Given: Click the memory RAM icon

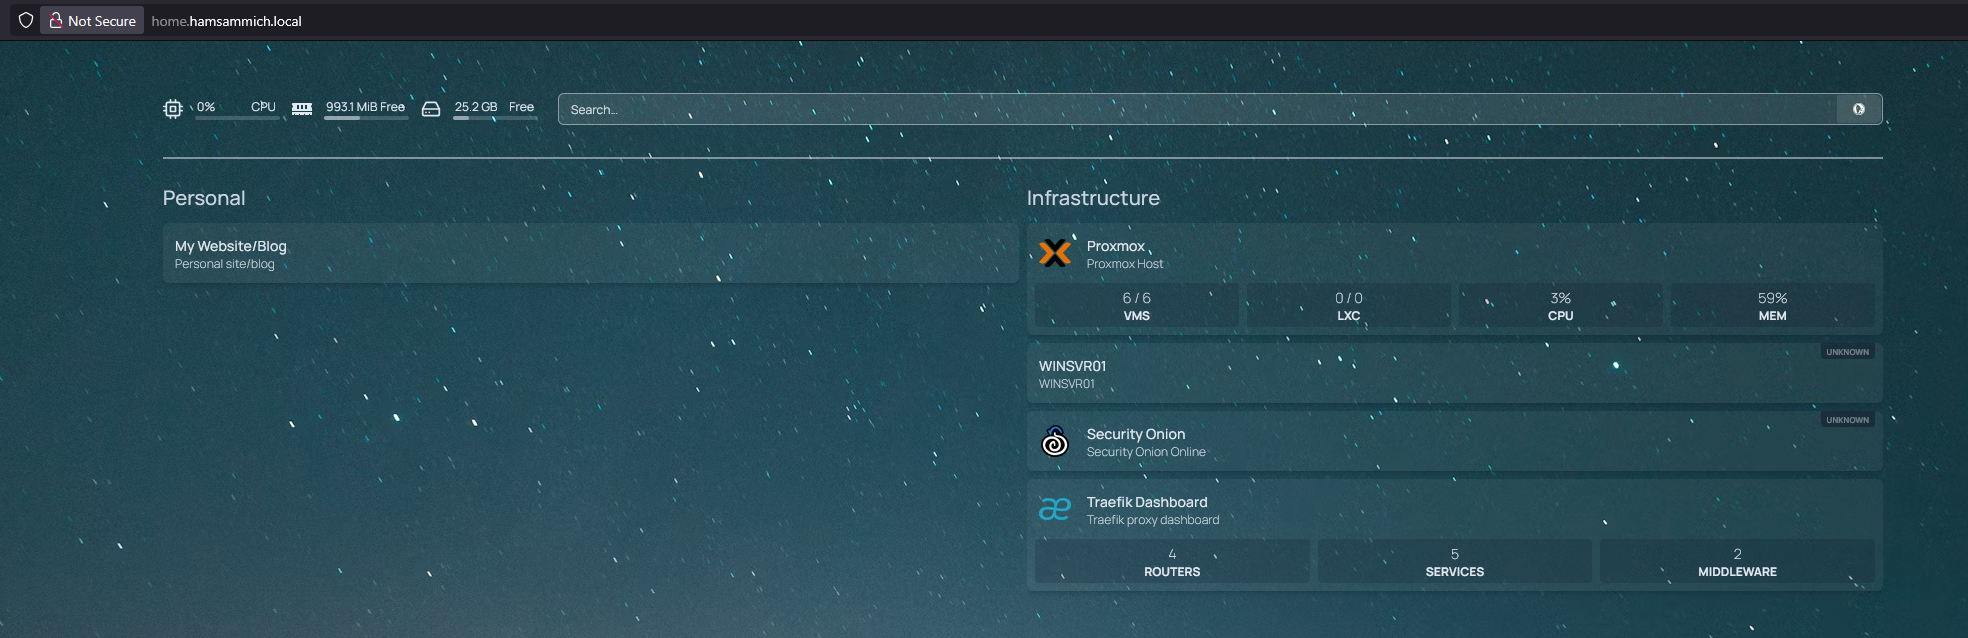Looking at the screenshot, I should tap(302, 109).
